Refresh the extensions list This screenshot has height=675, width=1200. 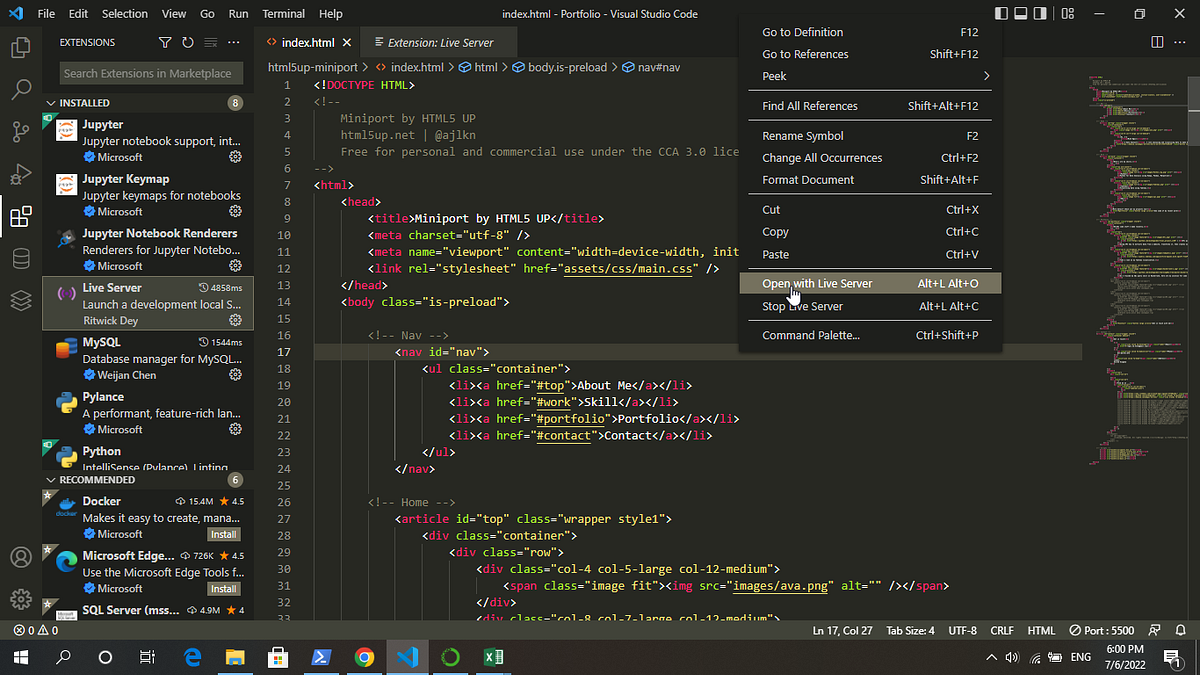[188, 43]
